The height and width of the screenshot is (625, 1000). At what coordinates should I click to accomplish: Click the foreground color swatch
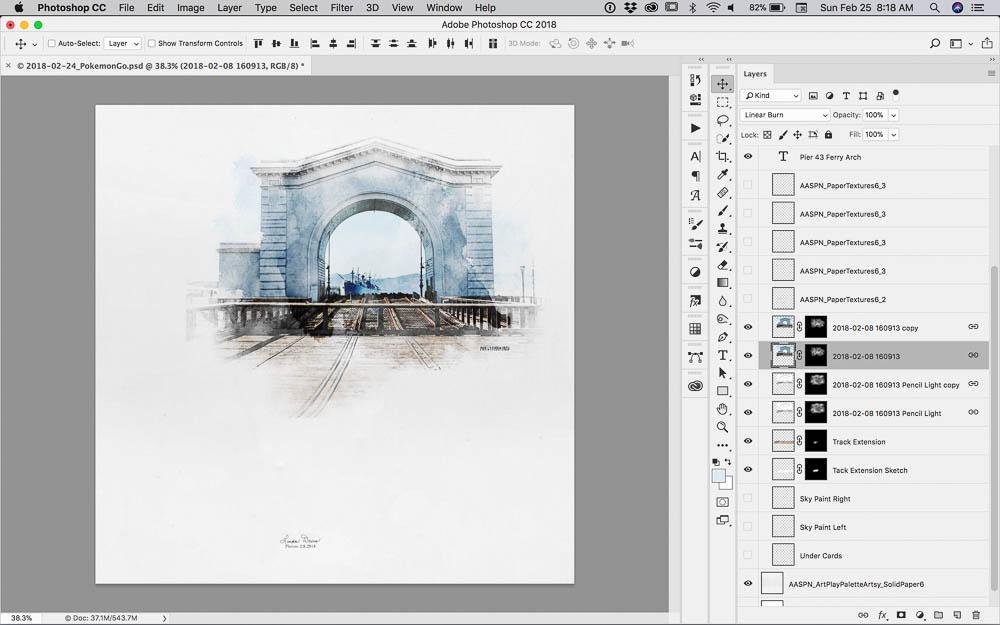click(x=718, y=475)
